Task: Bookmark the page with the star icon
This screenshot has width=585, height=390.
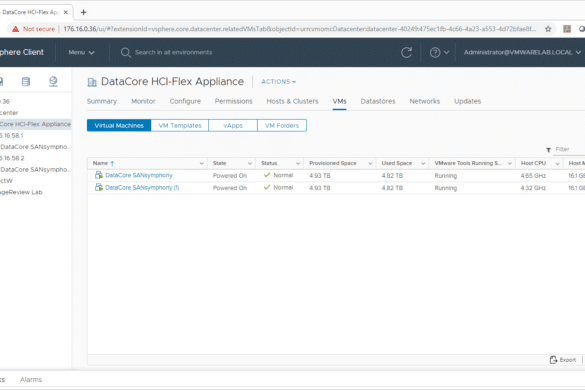Action: 548,29
